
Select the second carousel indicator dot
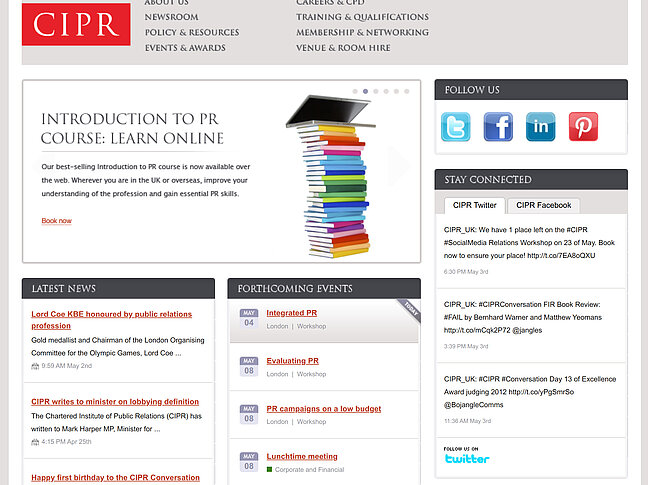pyautogui.click(x=365, y=91)
